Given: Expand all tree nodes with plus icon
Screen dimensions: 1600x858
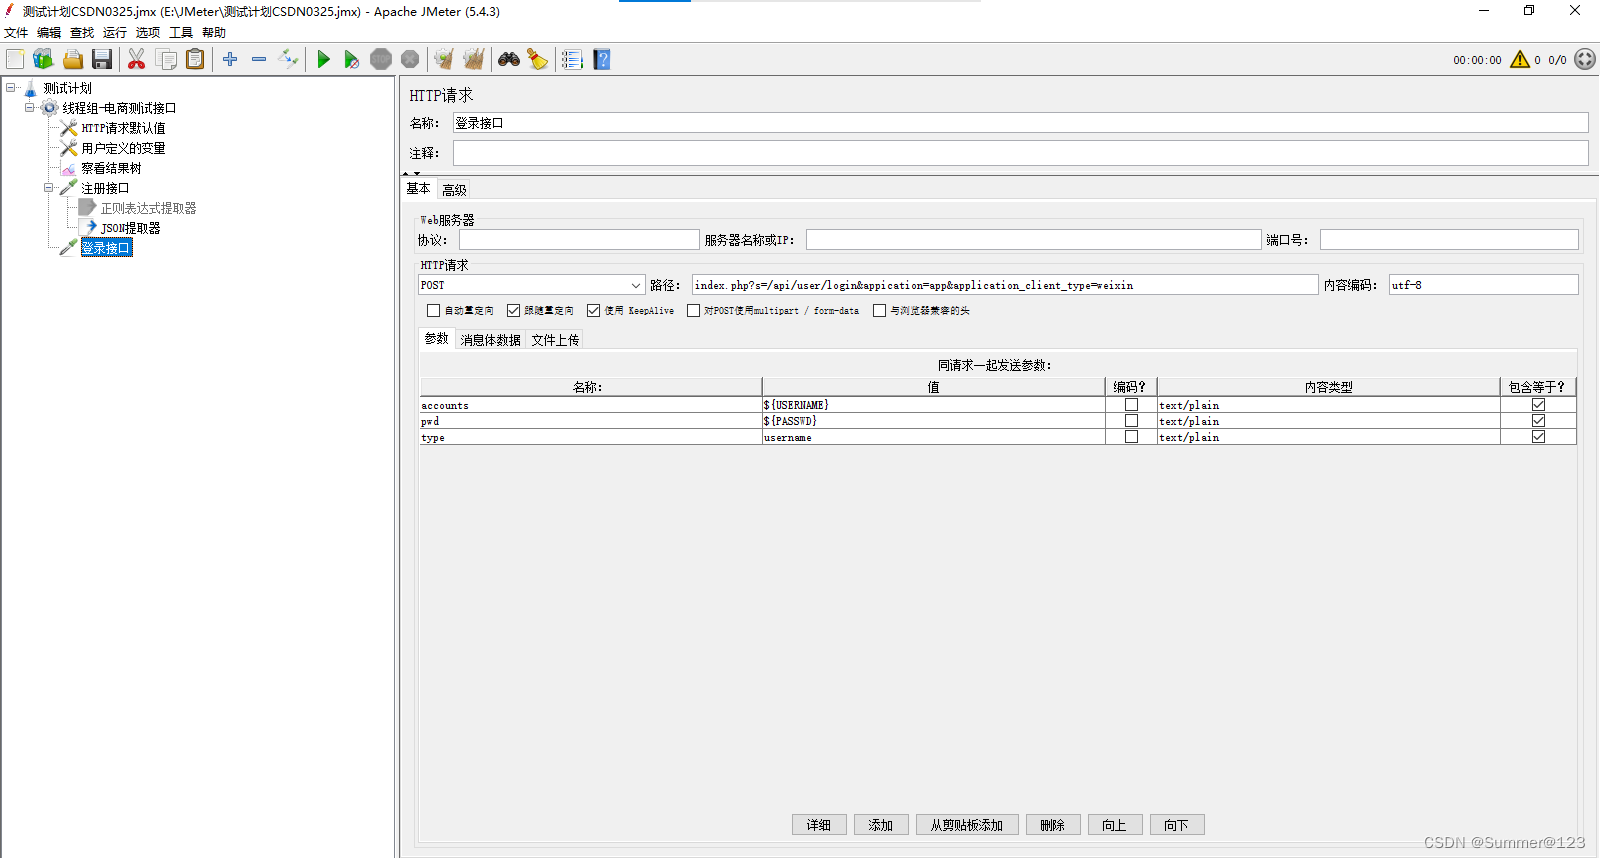Looking at the screenshot, I should click(230, 59).
